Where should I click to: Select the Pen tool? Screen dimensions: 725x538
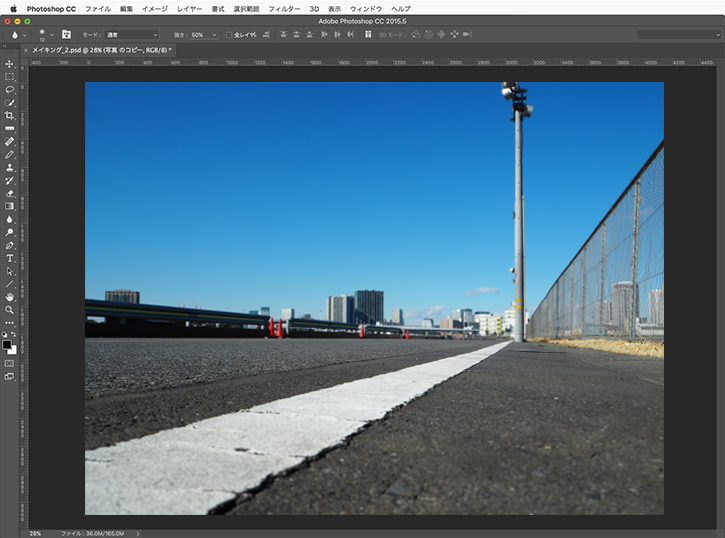pos(9,245)
